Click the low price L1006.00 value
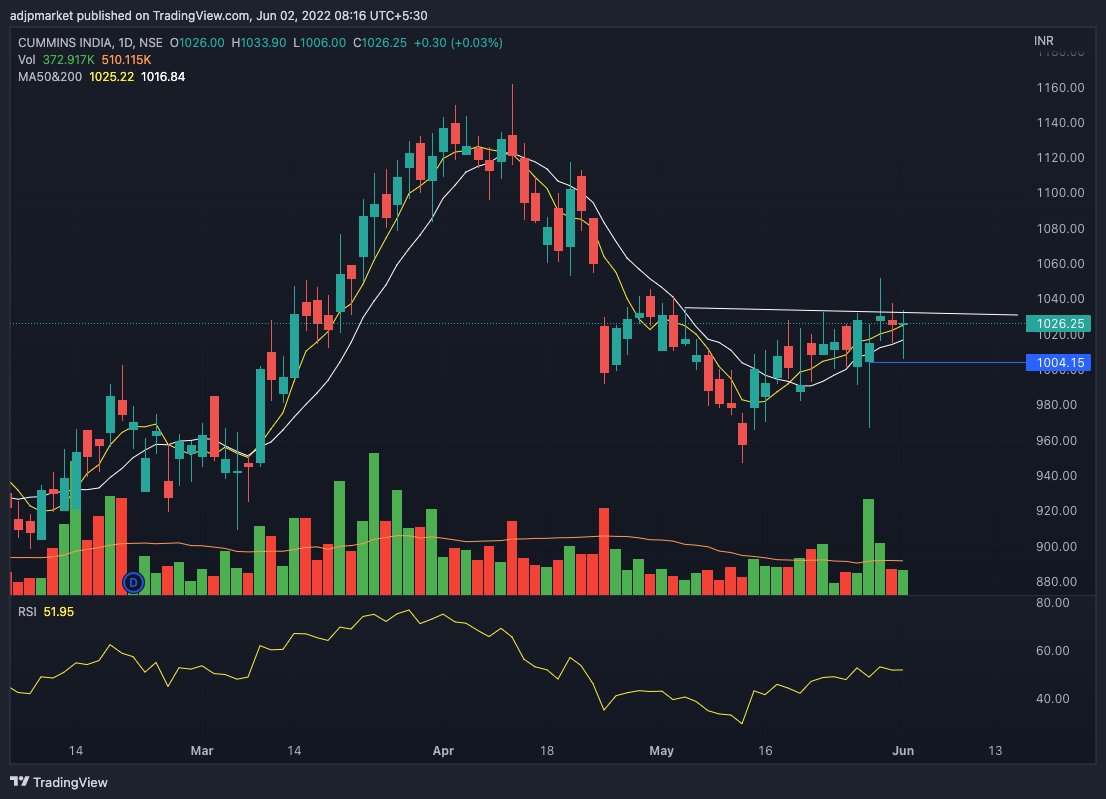The image size is (1106, 799). tap(320, 42)
